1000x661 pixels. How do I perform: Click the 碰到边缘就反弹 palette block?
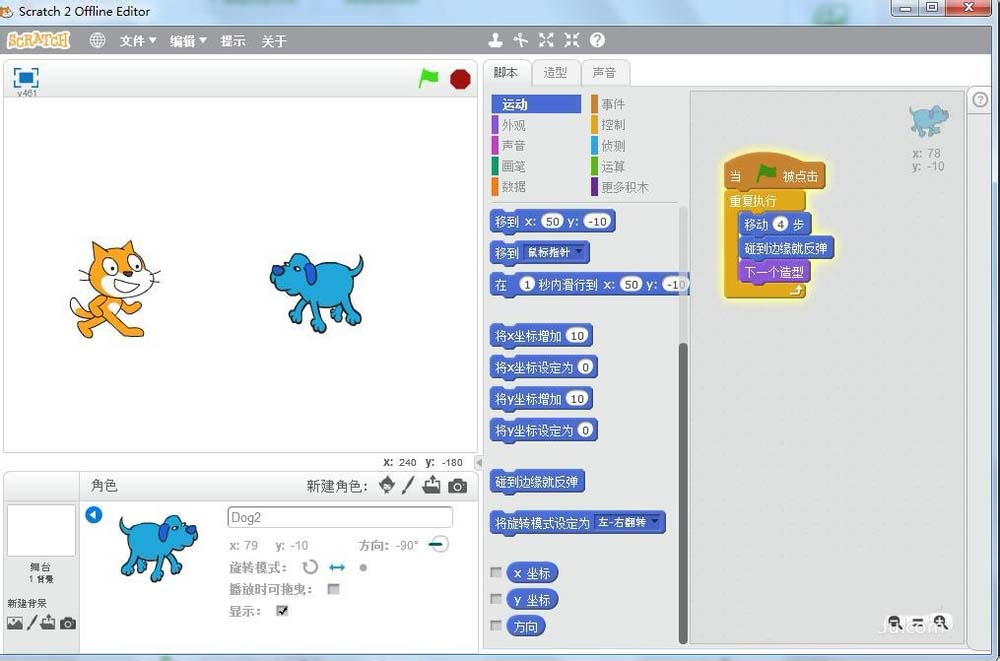click(537, 482)
